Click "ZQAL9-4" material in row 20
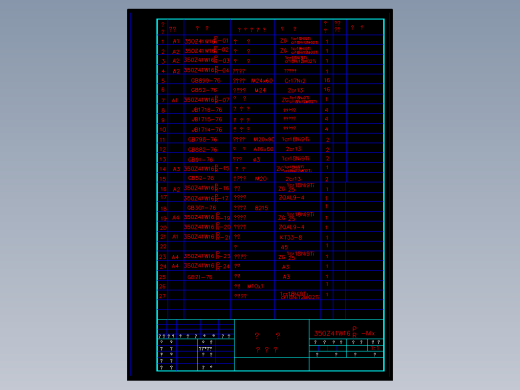 point(291,227)
